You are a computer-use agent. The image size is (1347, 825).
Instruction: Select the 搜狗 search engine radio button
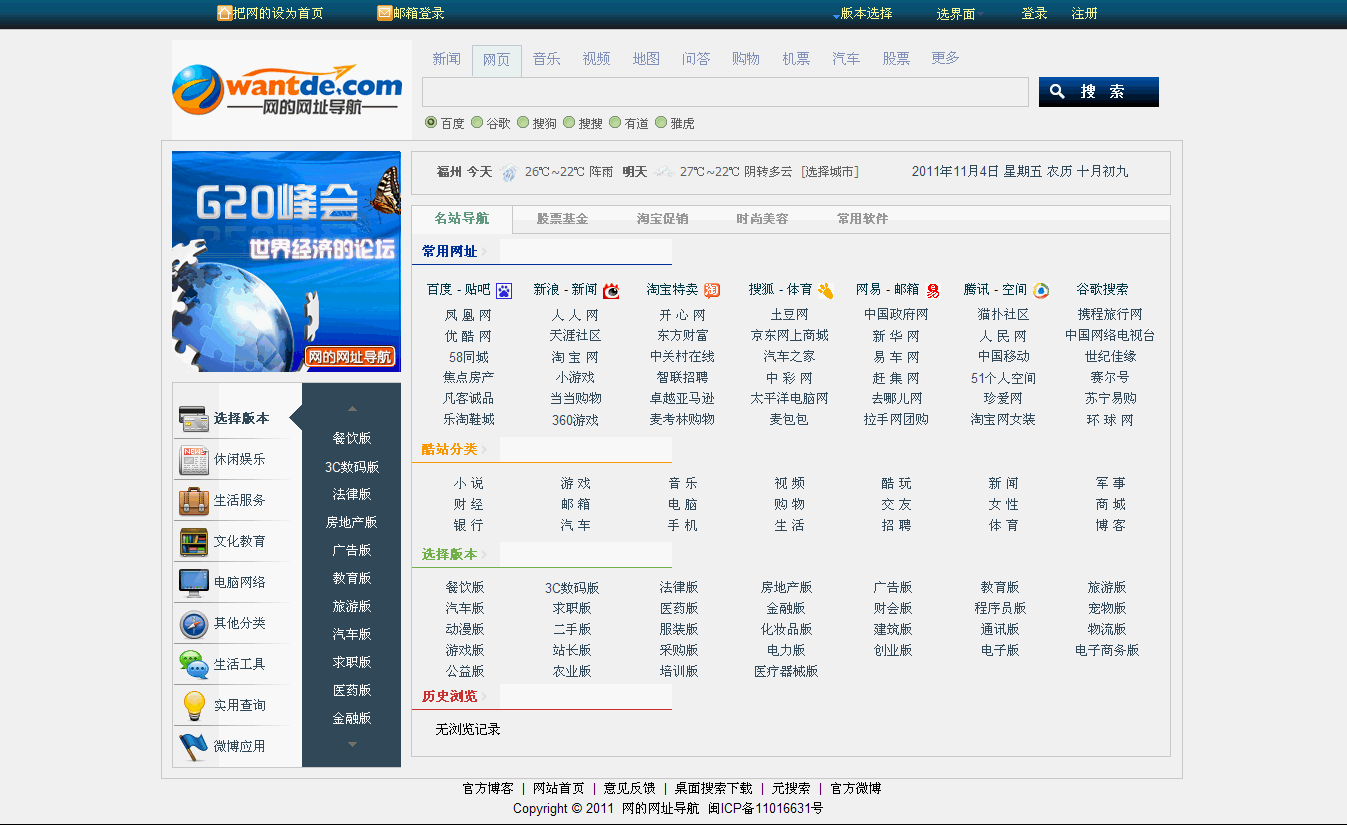point(523,122)
